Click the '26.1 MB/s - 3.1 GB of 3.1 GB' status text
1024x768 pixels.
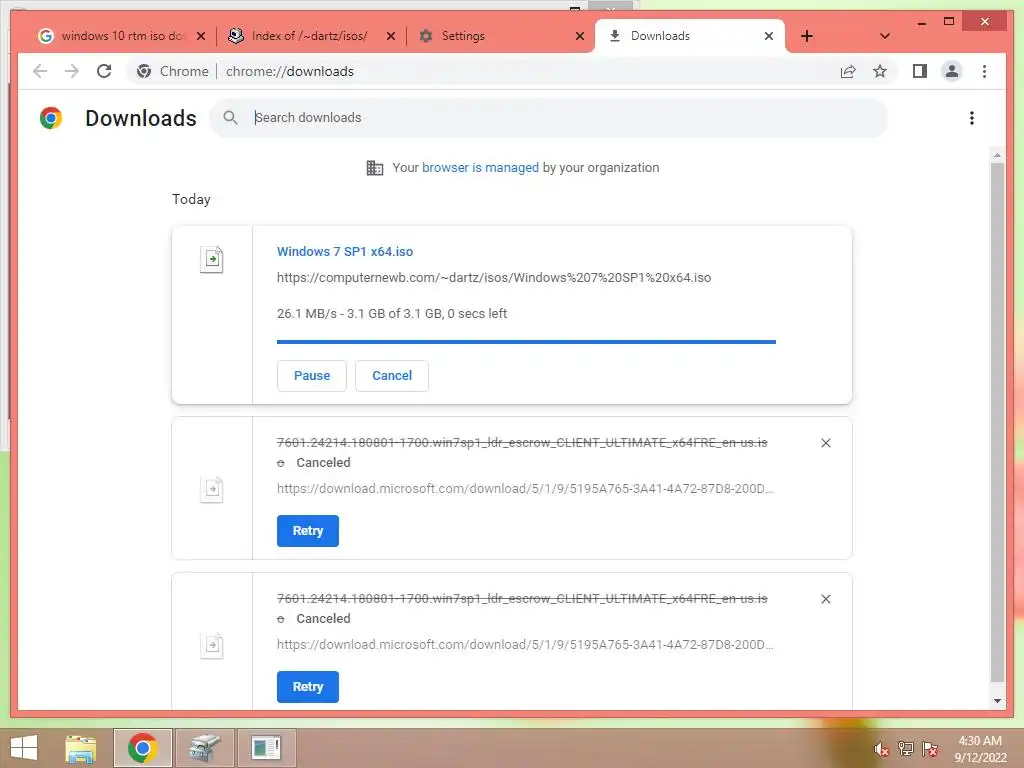pyautogui.click(x=392, y=313)
